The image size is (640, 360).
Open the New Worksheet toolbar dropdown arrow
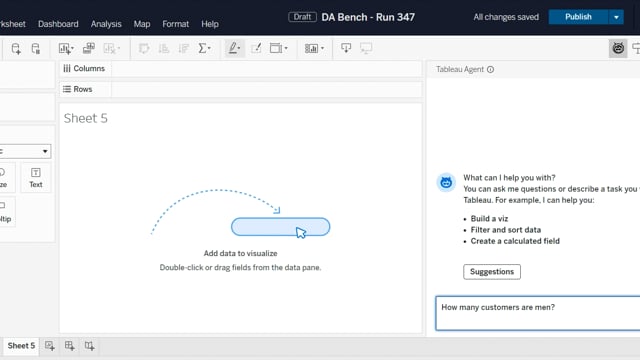72,49
